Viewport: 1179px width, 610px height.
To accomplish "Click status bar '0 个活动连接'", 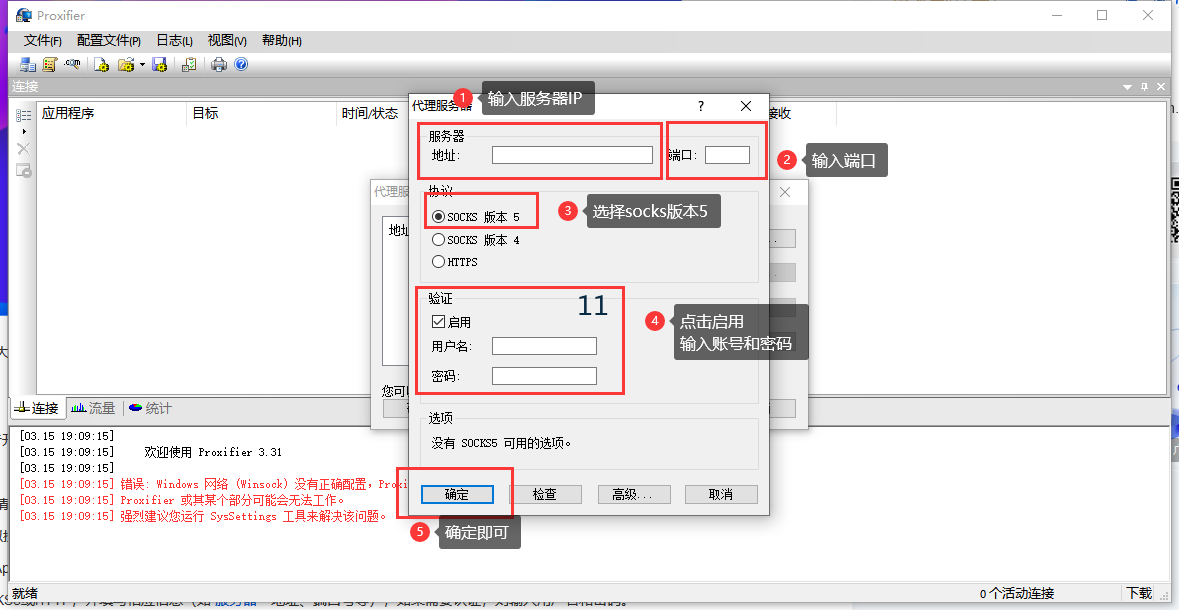I will [x=1017, y=593].
